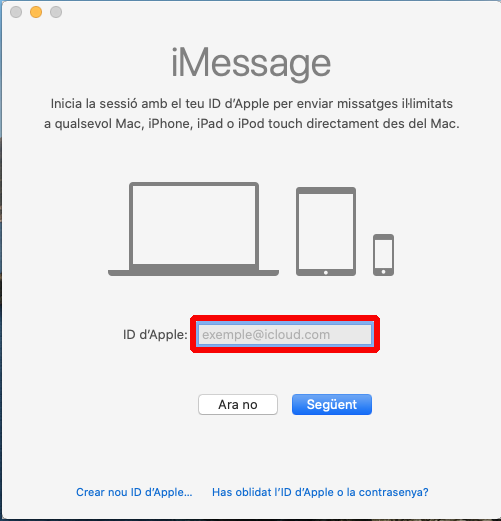501x521 pixels.
Task: Click the blue Següent button
Action: point(332,404)
